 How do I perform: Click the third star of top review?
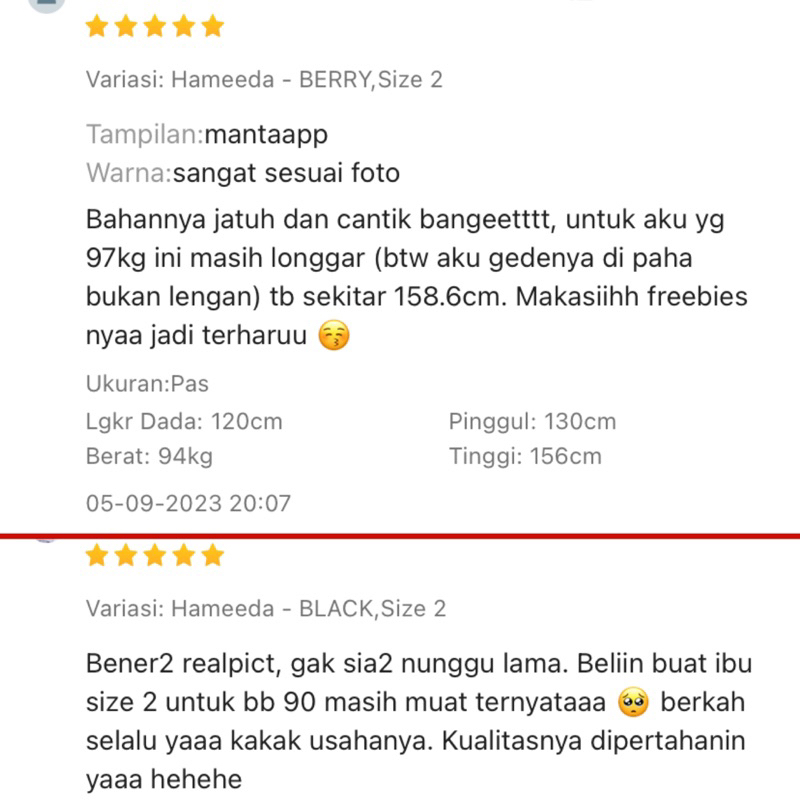point(155,26)
